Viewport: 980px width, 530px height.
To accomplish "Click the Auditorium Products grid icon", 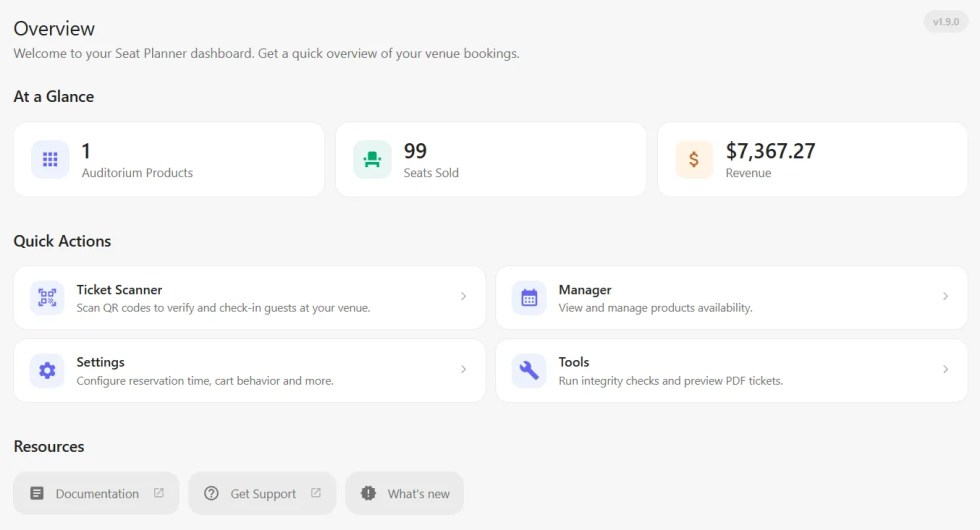I will pyautogui.click(x=50, y=159).
